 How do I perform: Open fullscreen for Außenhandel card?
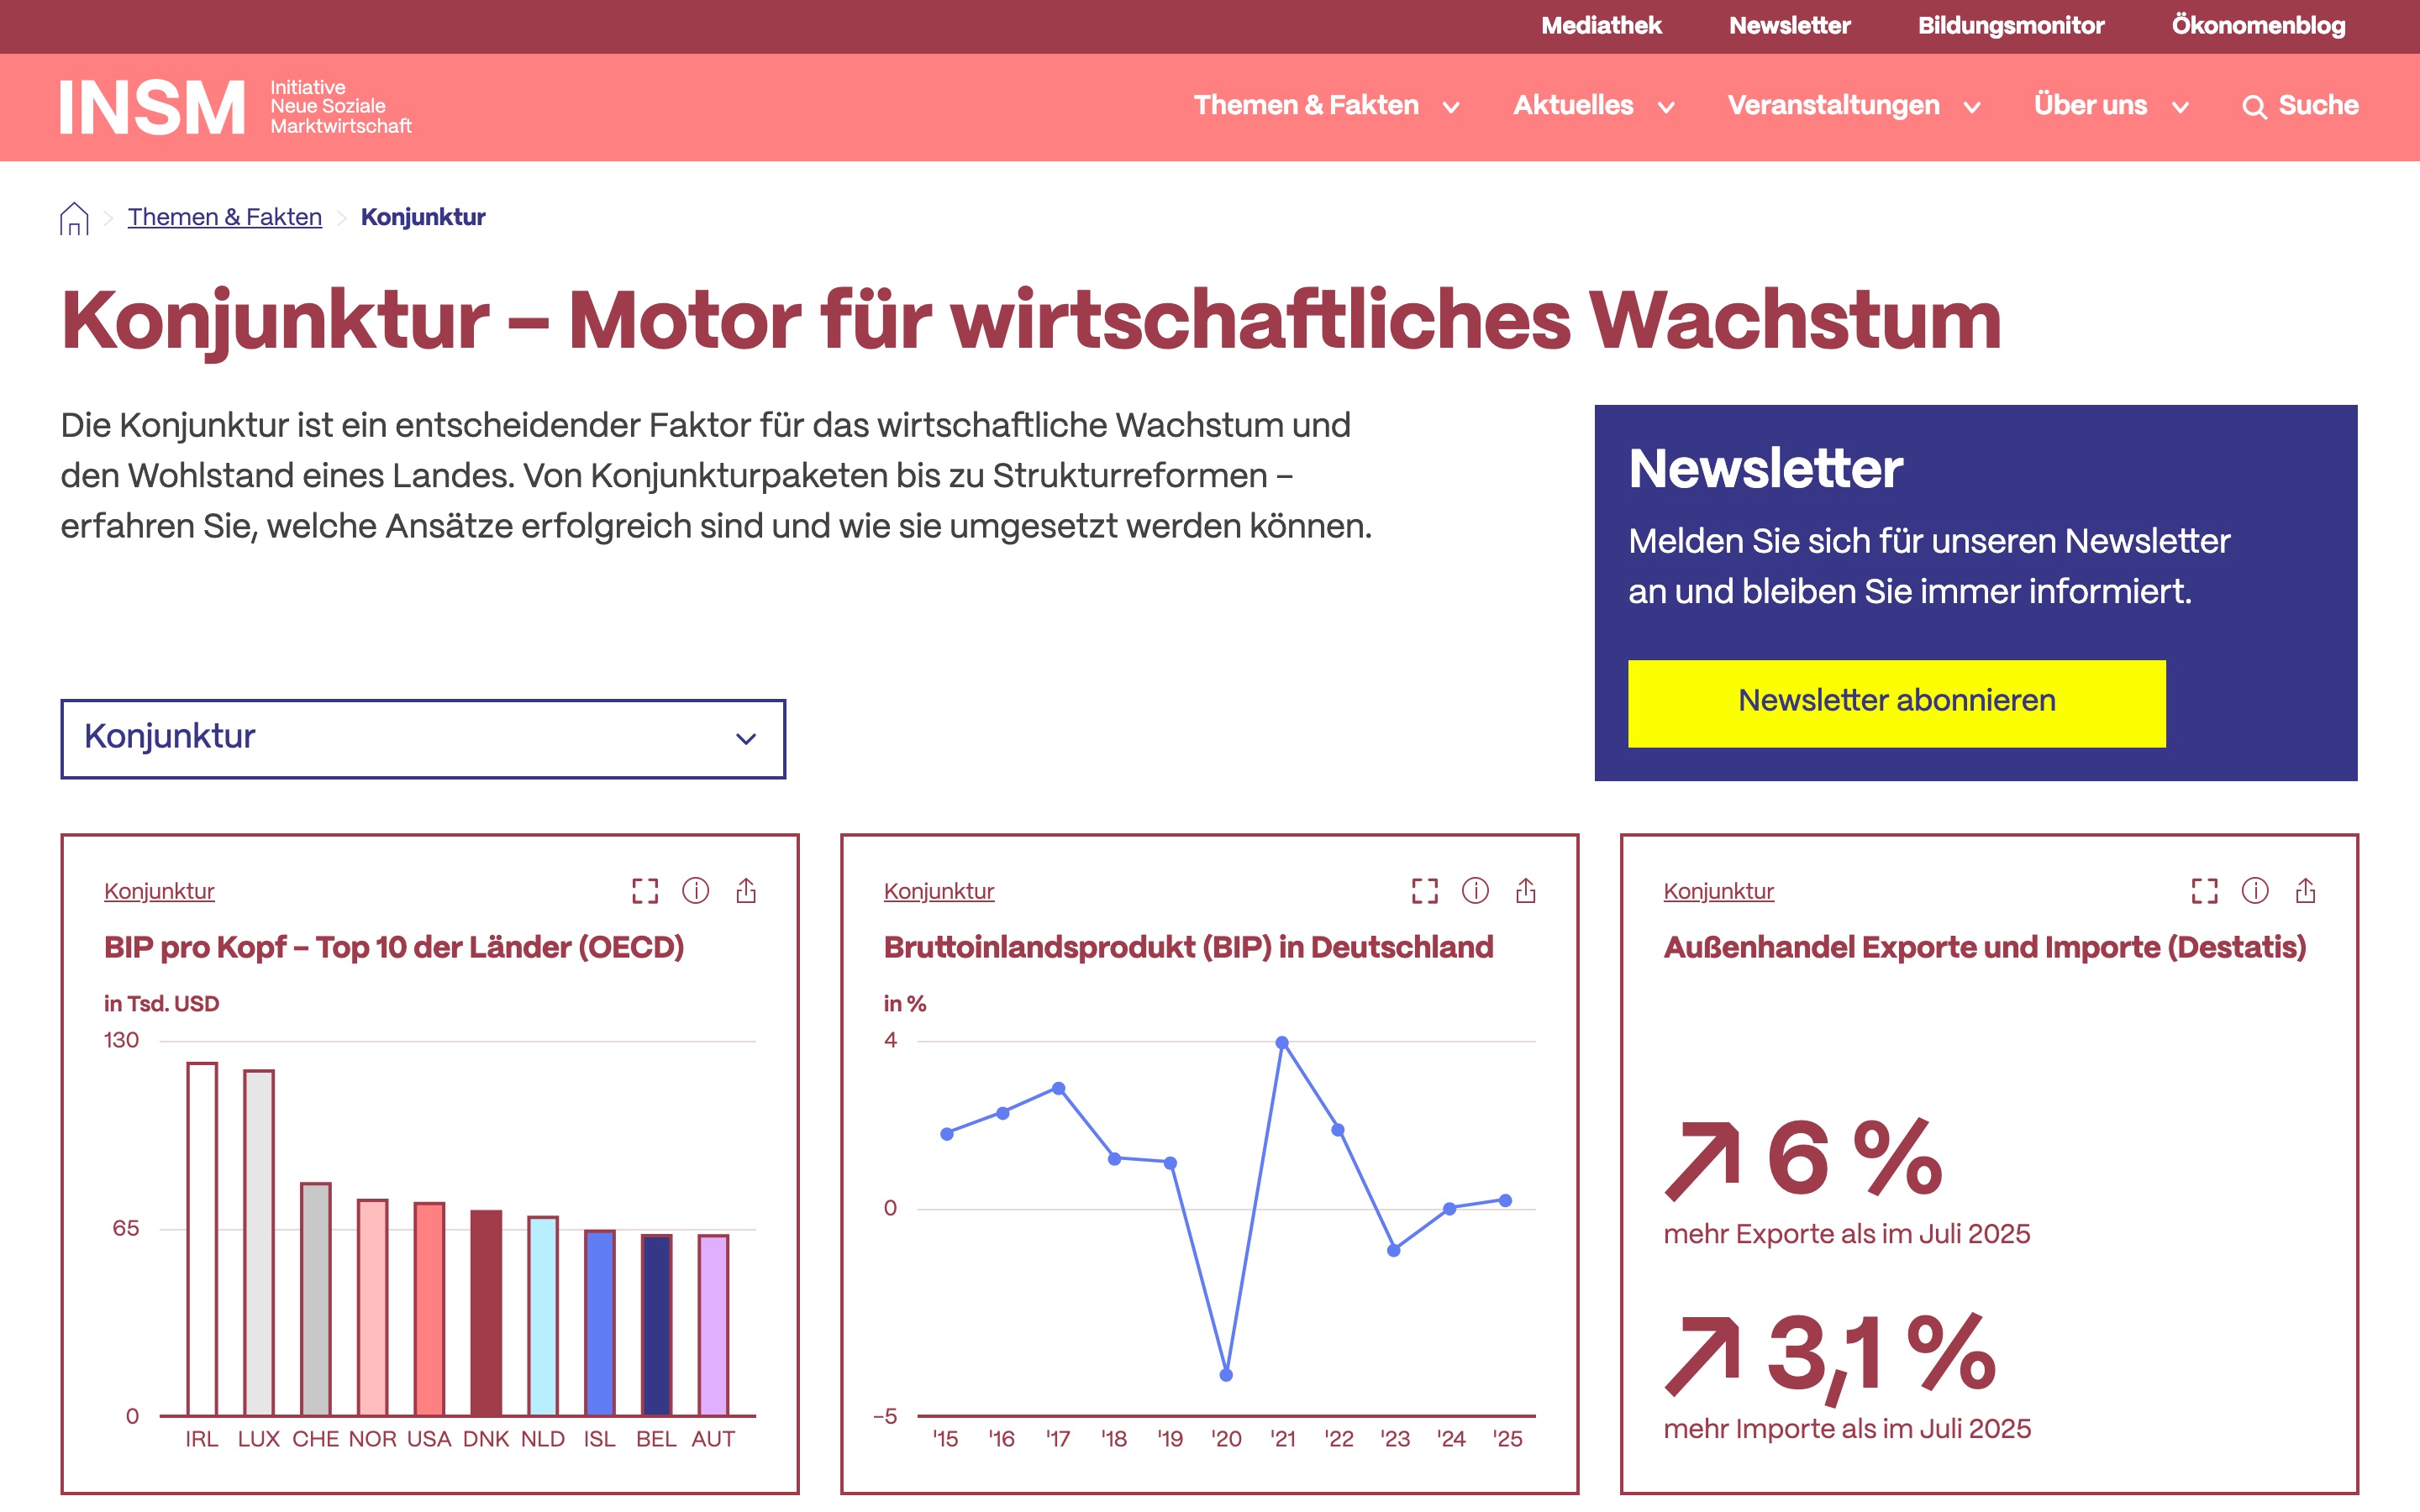click(x=2205, y=891)
